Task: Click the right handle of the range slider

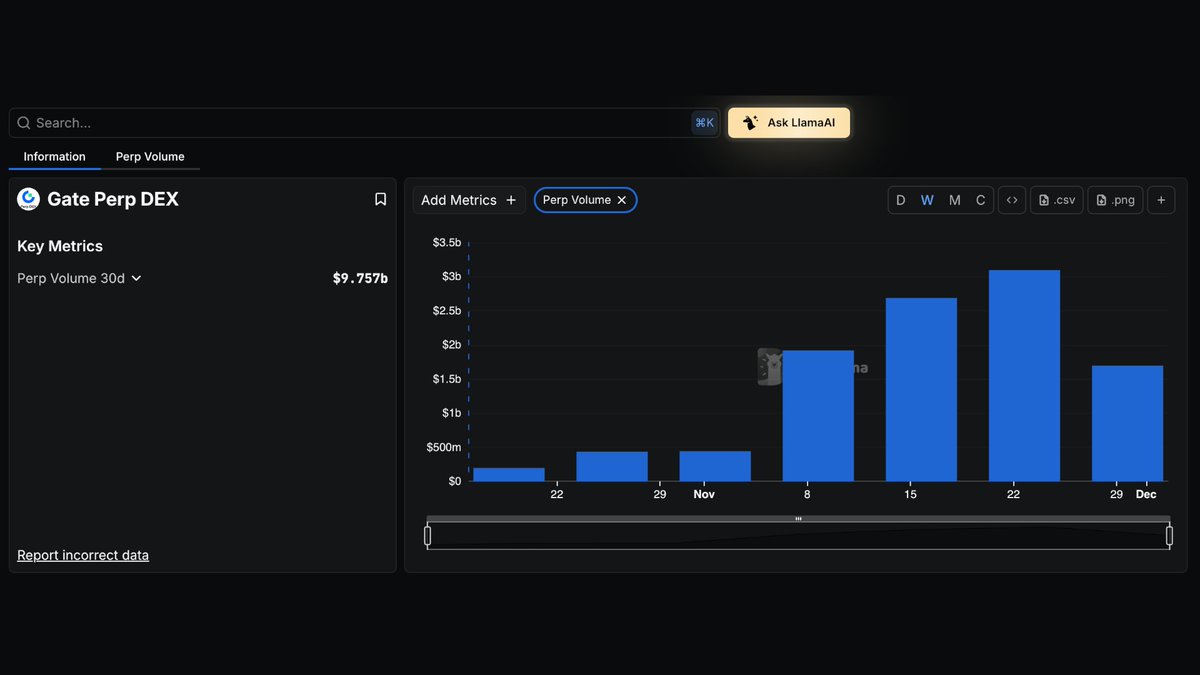Action: click(1169, 536)
